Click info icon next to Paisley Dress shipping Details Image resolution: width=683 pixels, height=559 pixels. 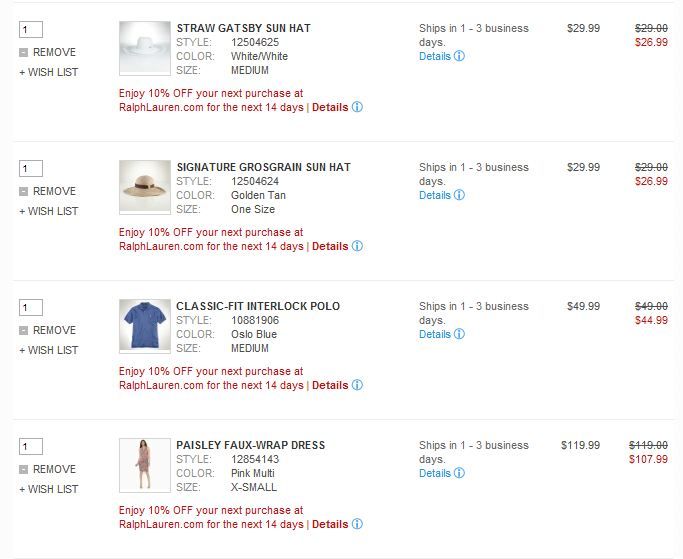[459, 473]
